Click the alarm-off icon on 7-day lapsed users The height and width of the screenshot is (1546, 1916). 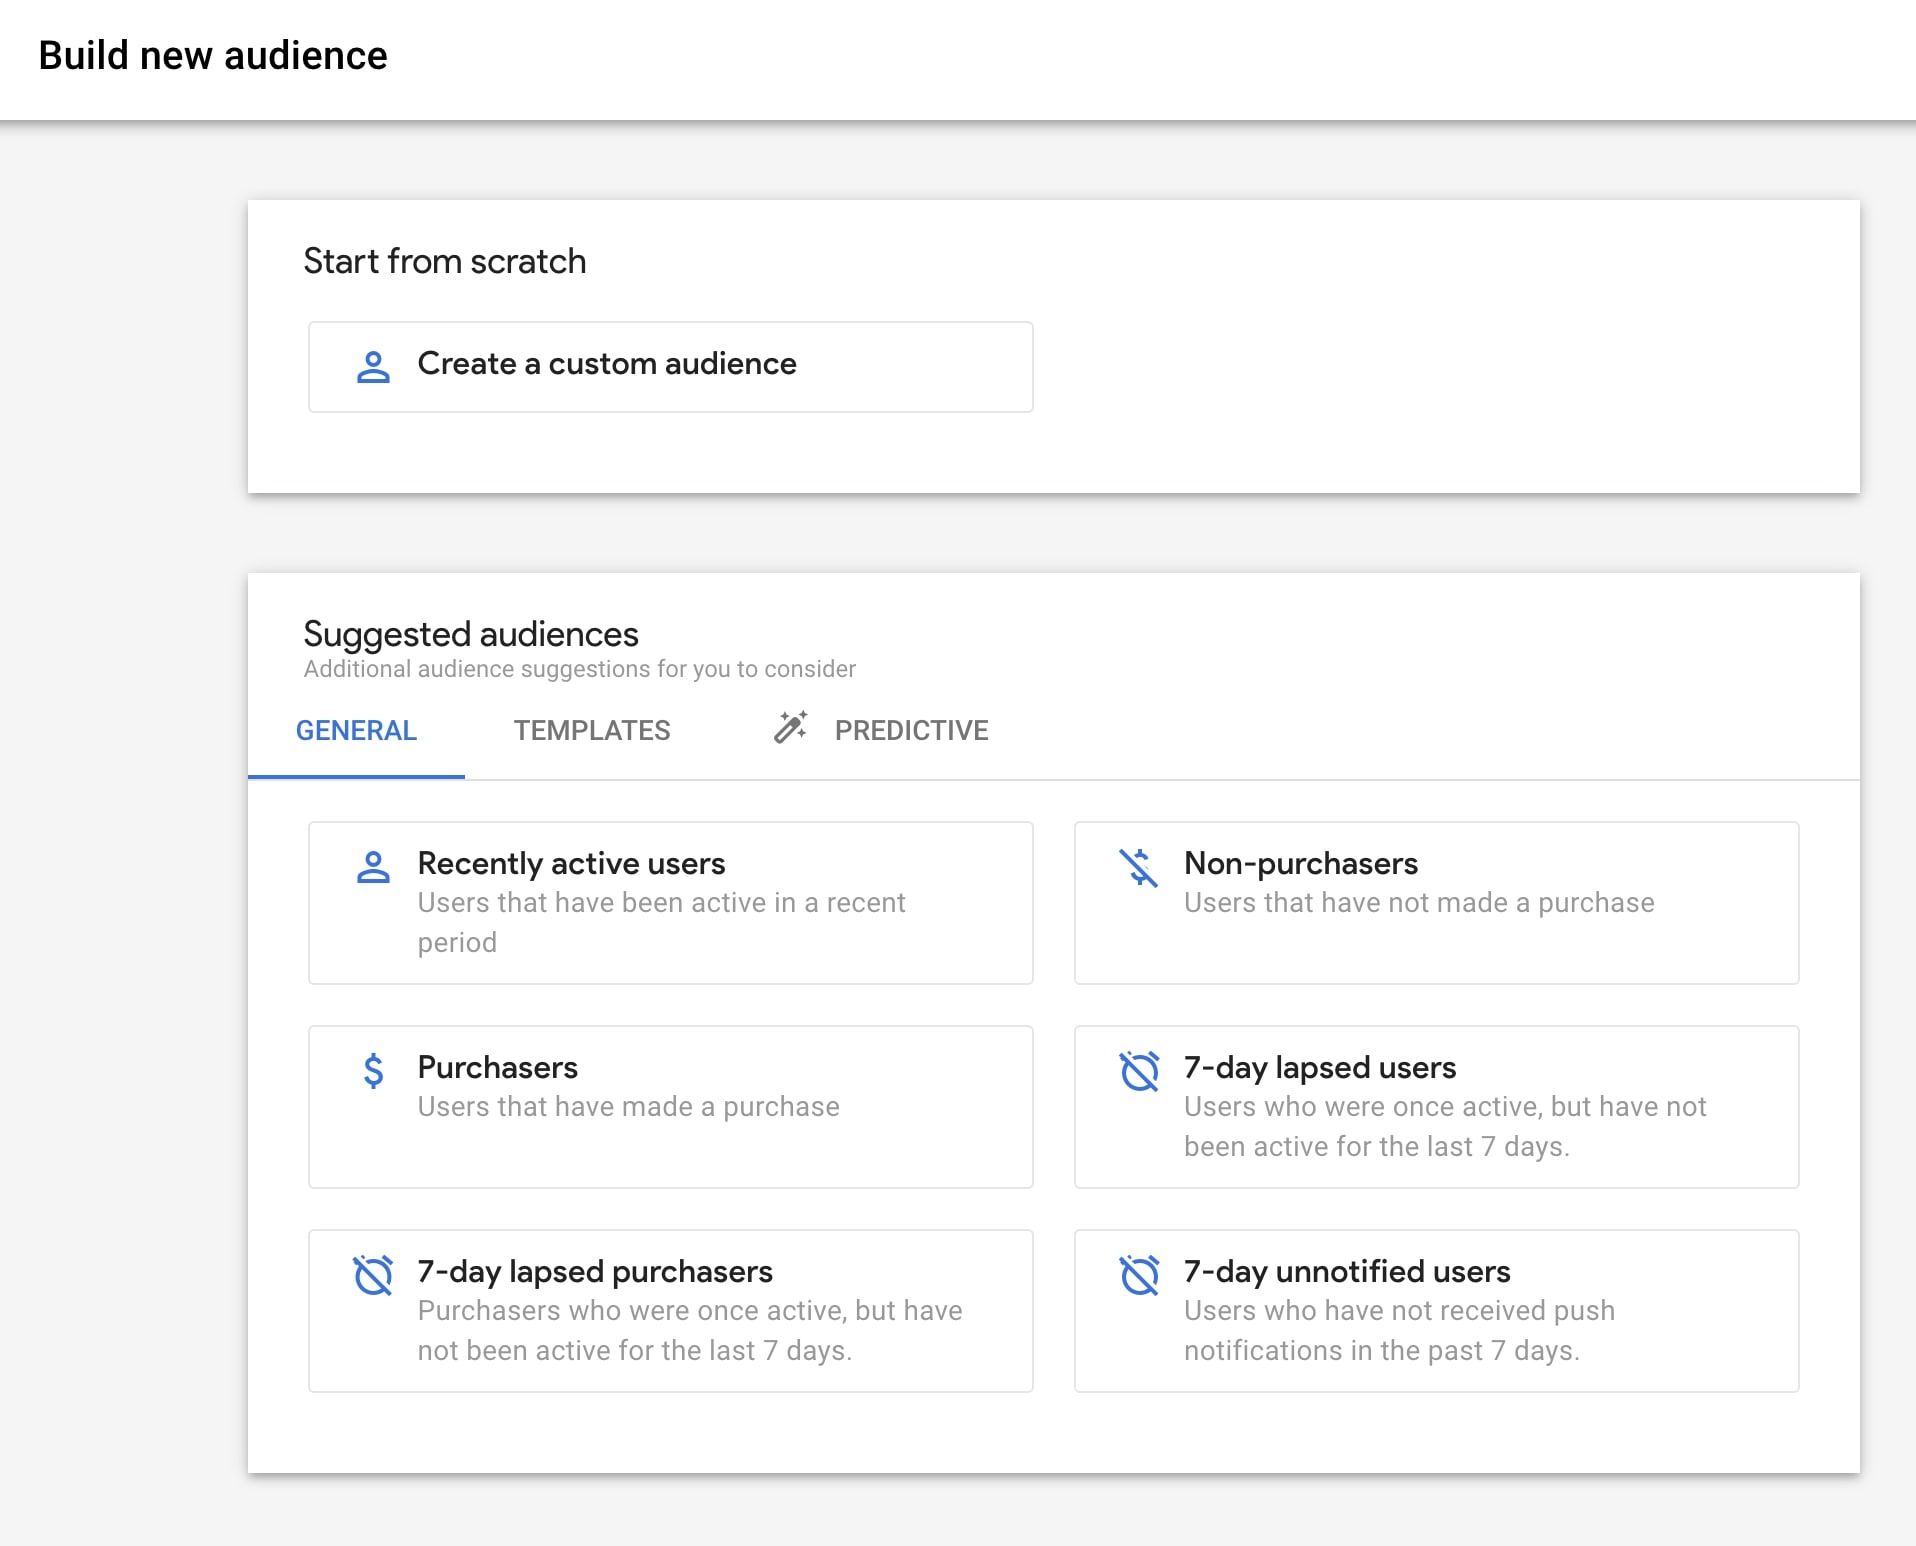1139,1071
